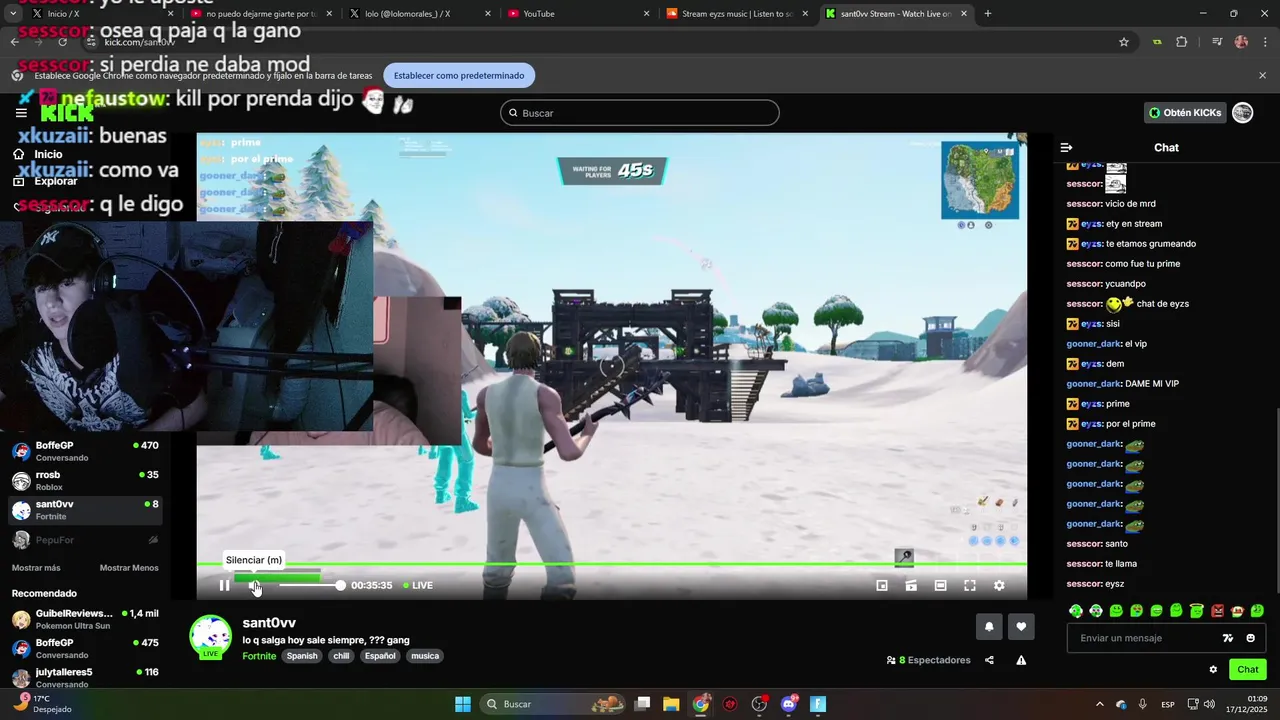Mute the stream with the speaker icon
The width and height of the screenshot is (1280, 720).
[254, 586]
